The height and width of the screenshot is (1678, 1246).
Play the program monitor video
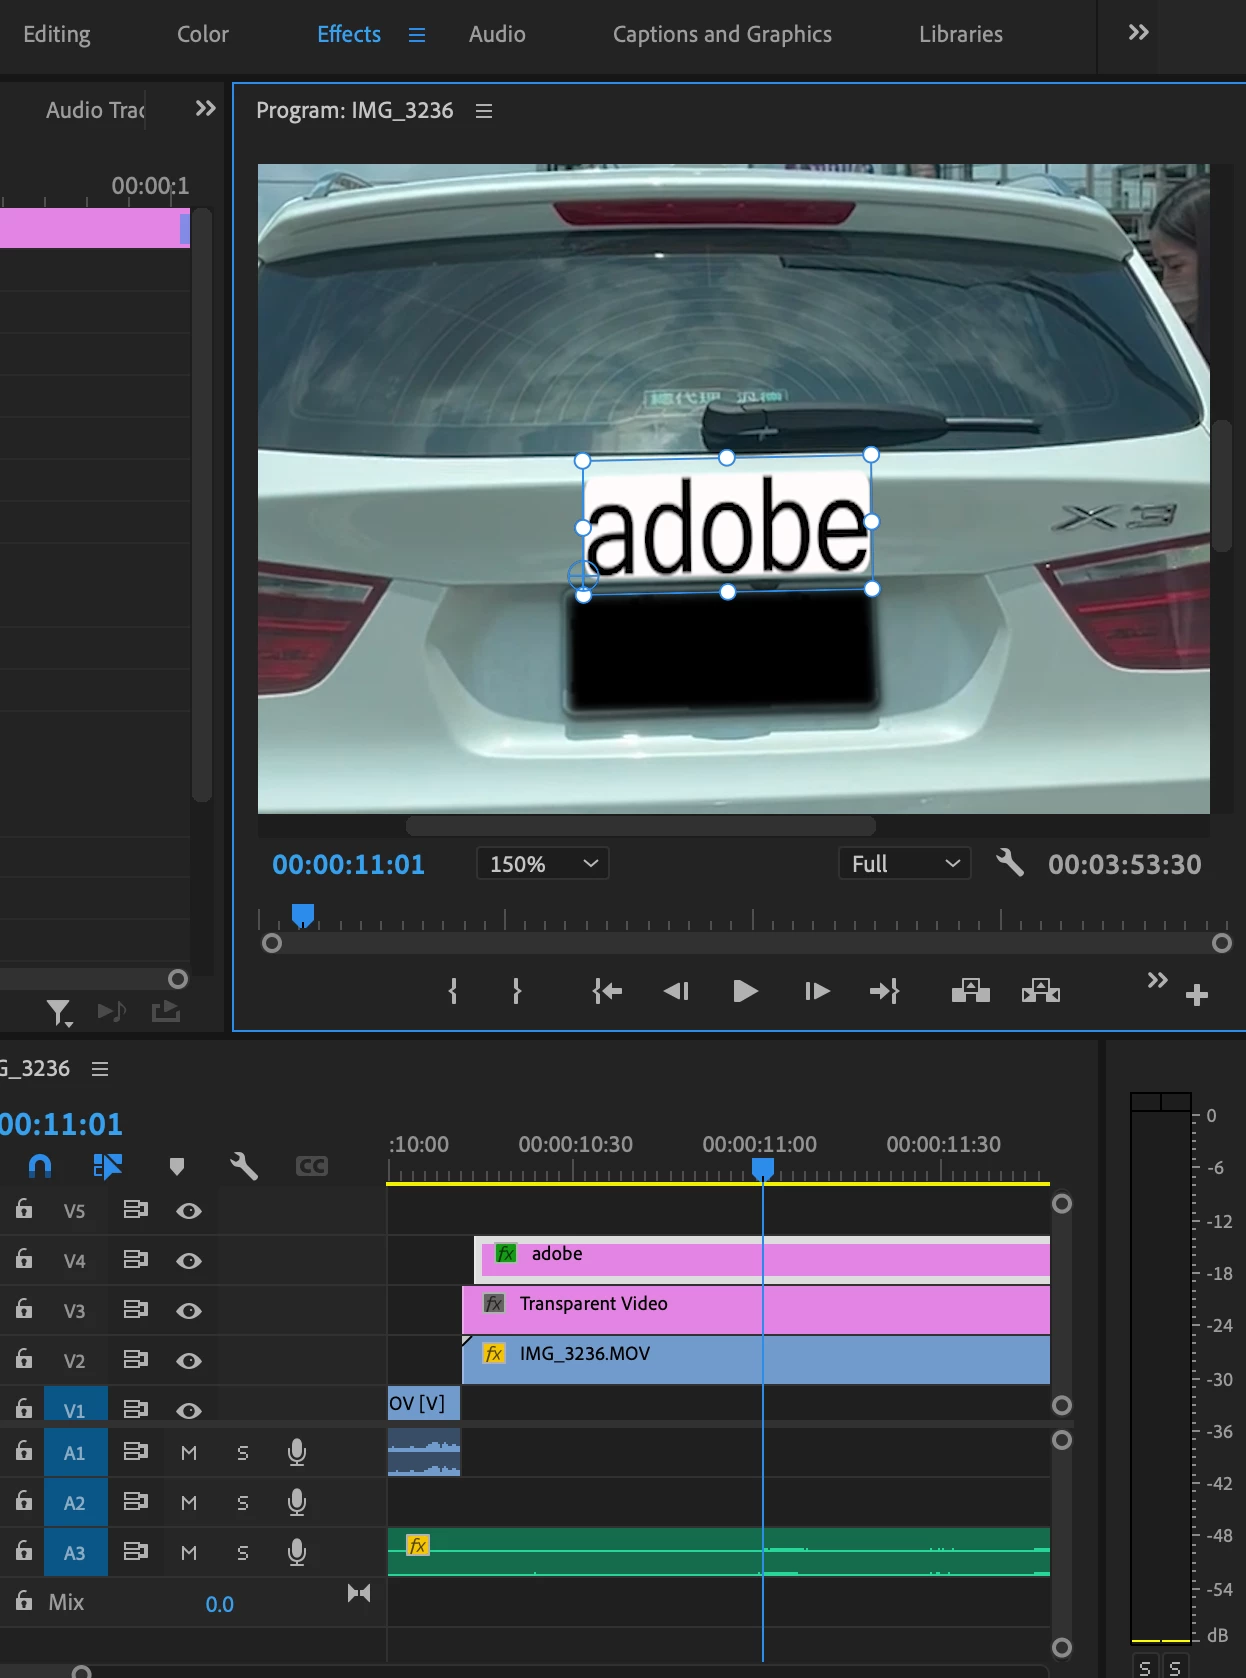pyautogui.click(x=745, y=991)
